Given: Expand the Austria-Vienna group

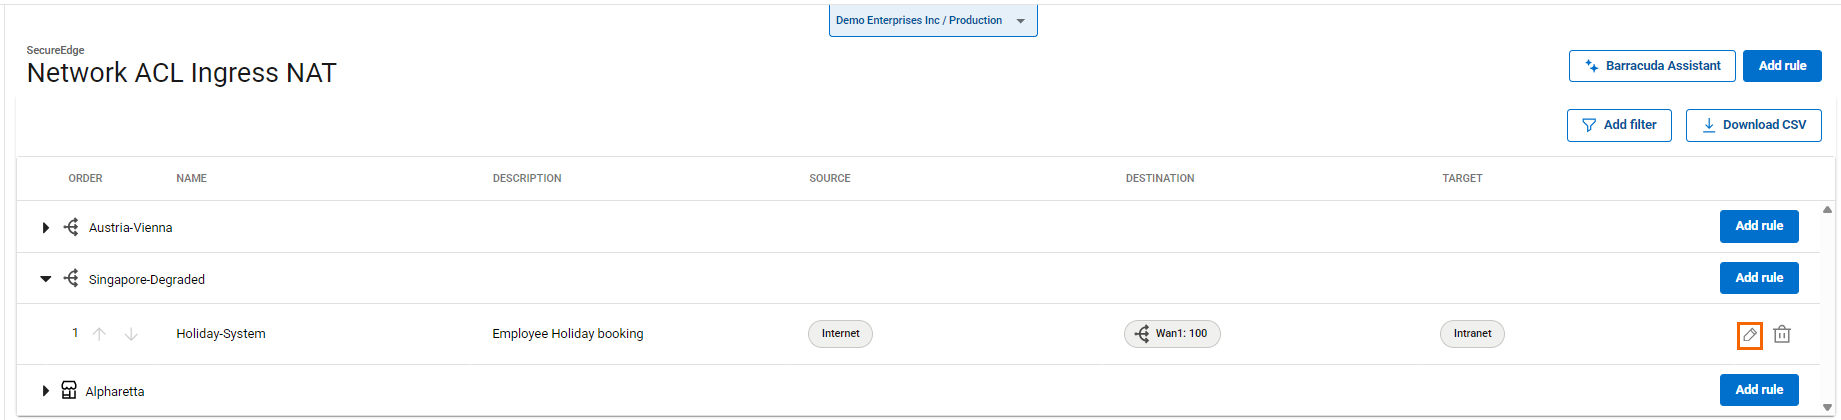Looking at the screenshot, I should pyautogui.click(x=46, y=228).
